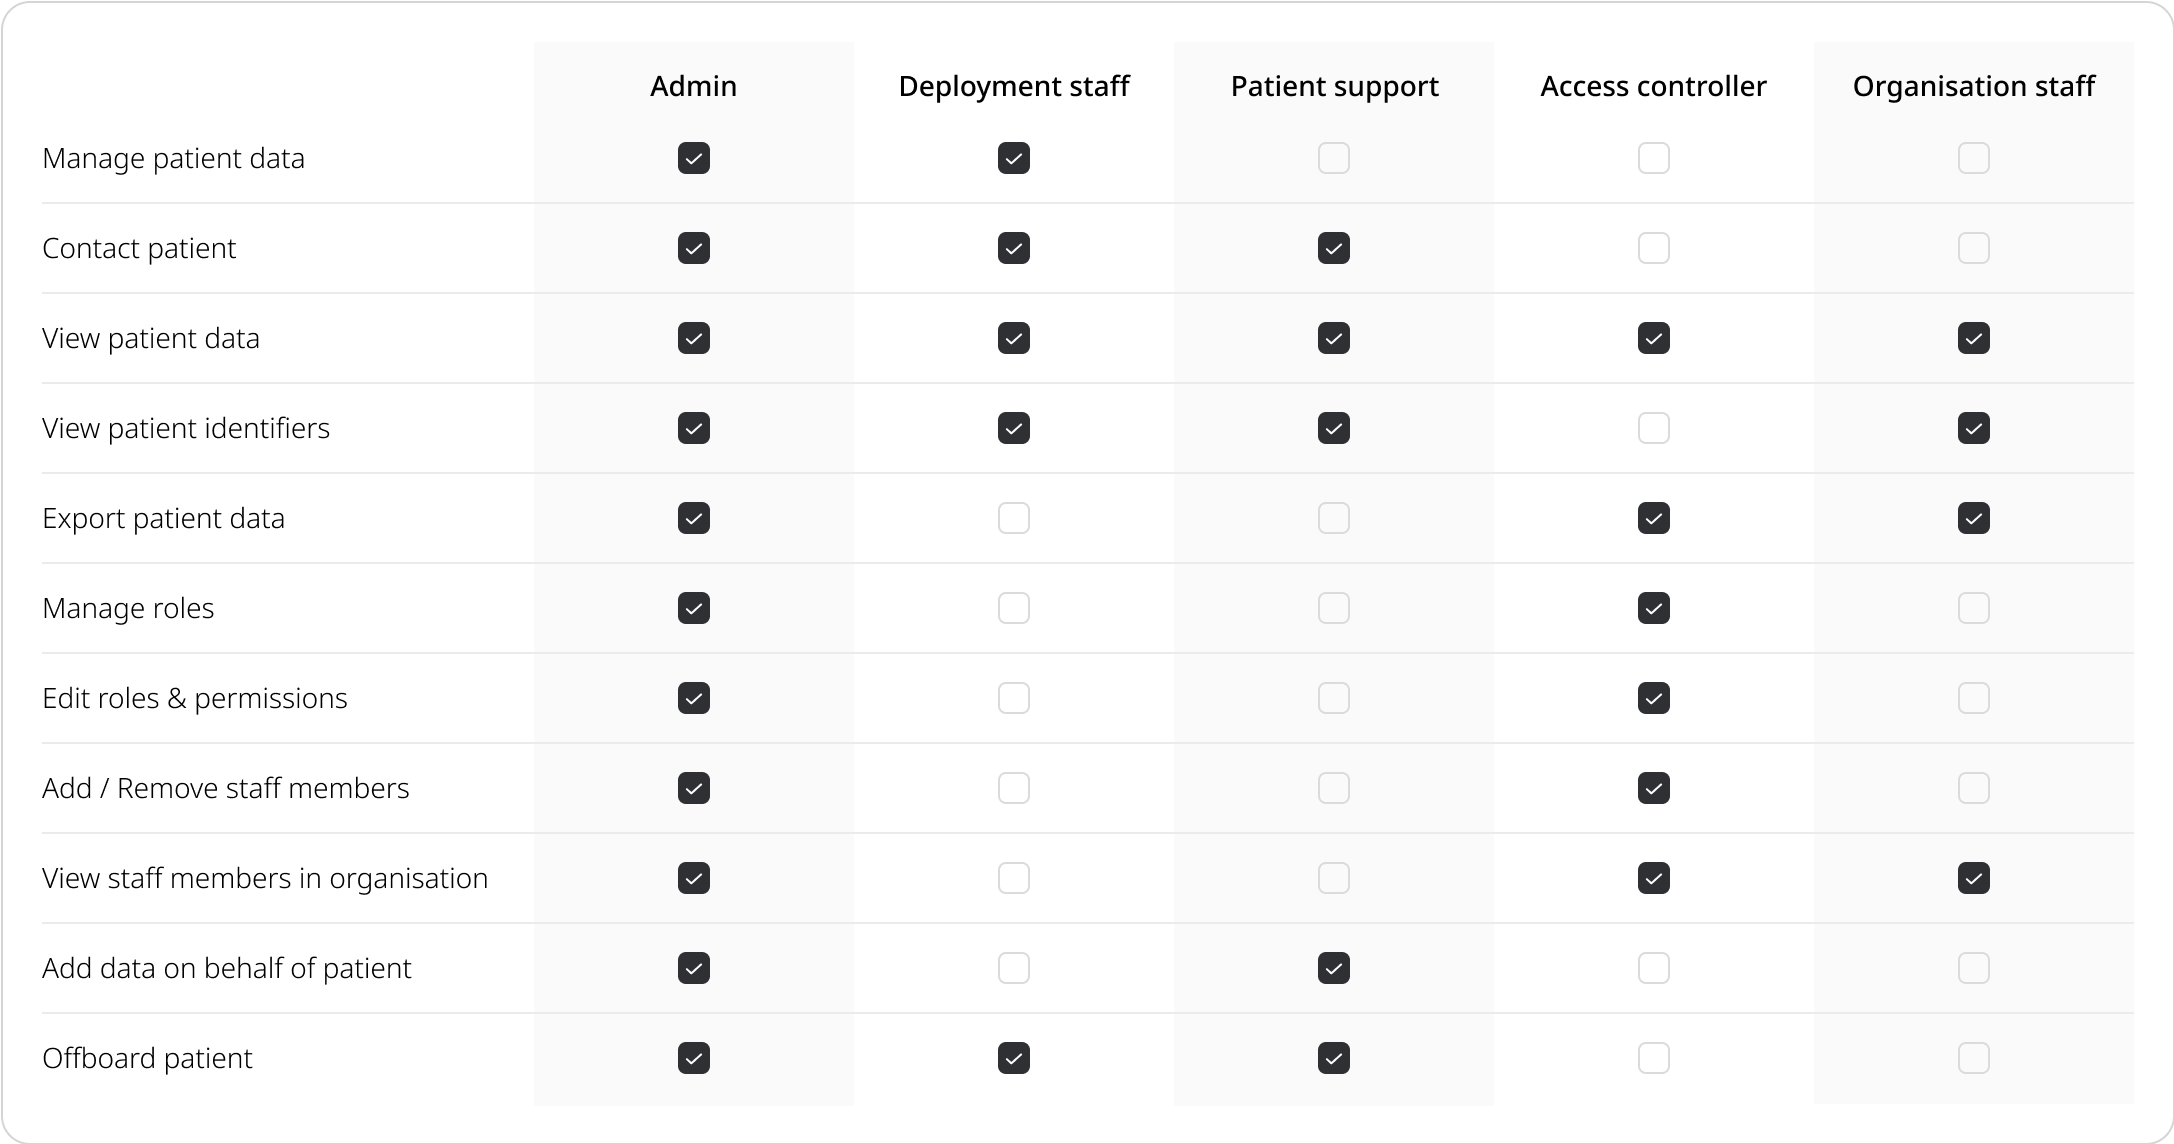Uncheck View patient data for Organisation staff
Image resolution: width=2174 pixels, height=1144 pixels.
pyautogui.click(x=1974, y=338)
